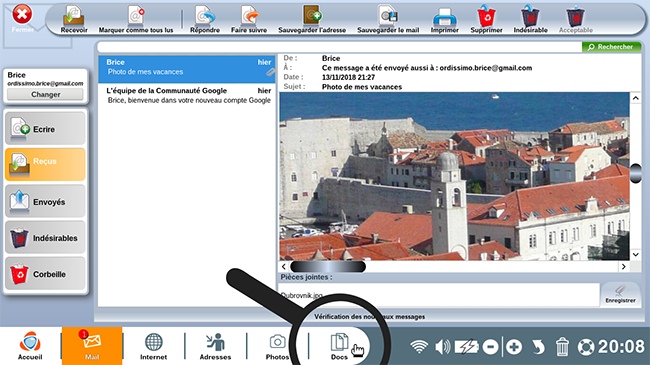
Task: Click the left arrow of the horizontal scrollbar
Action: (284, 267)
